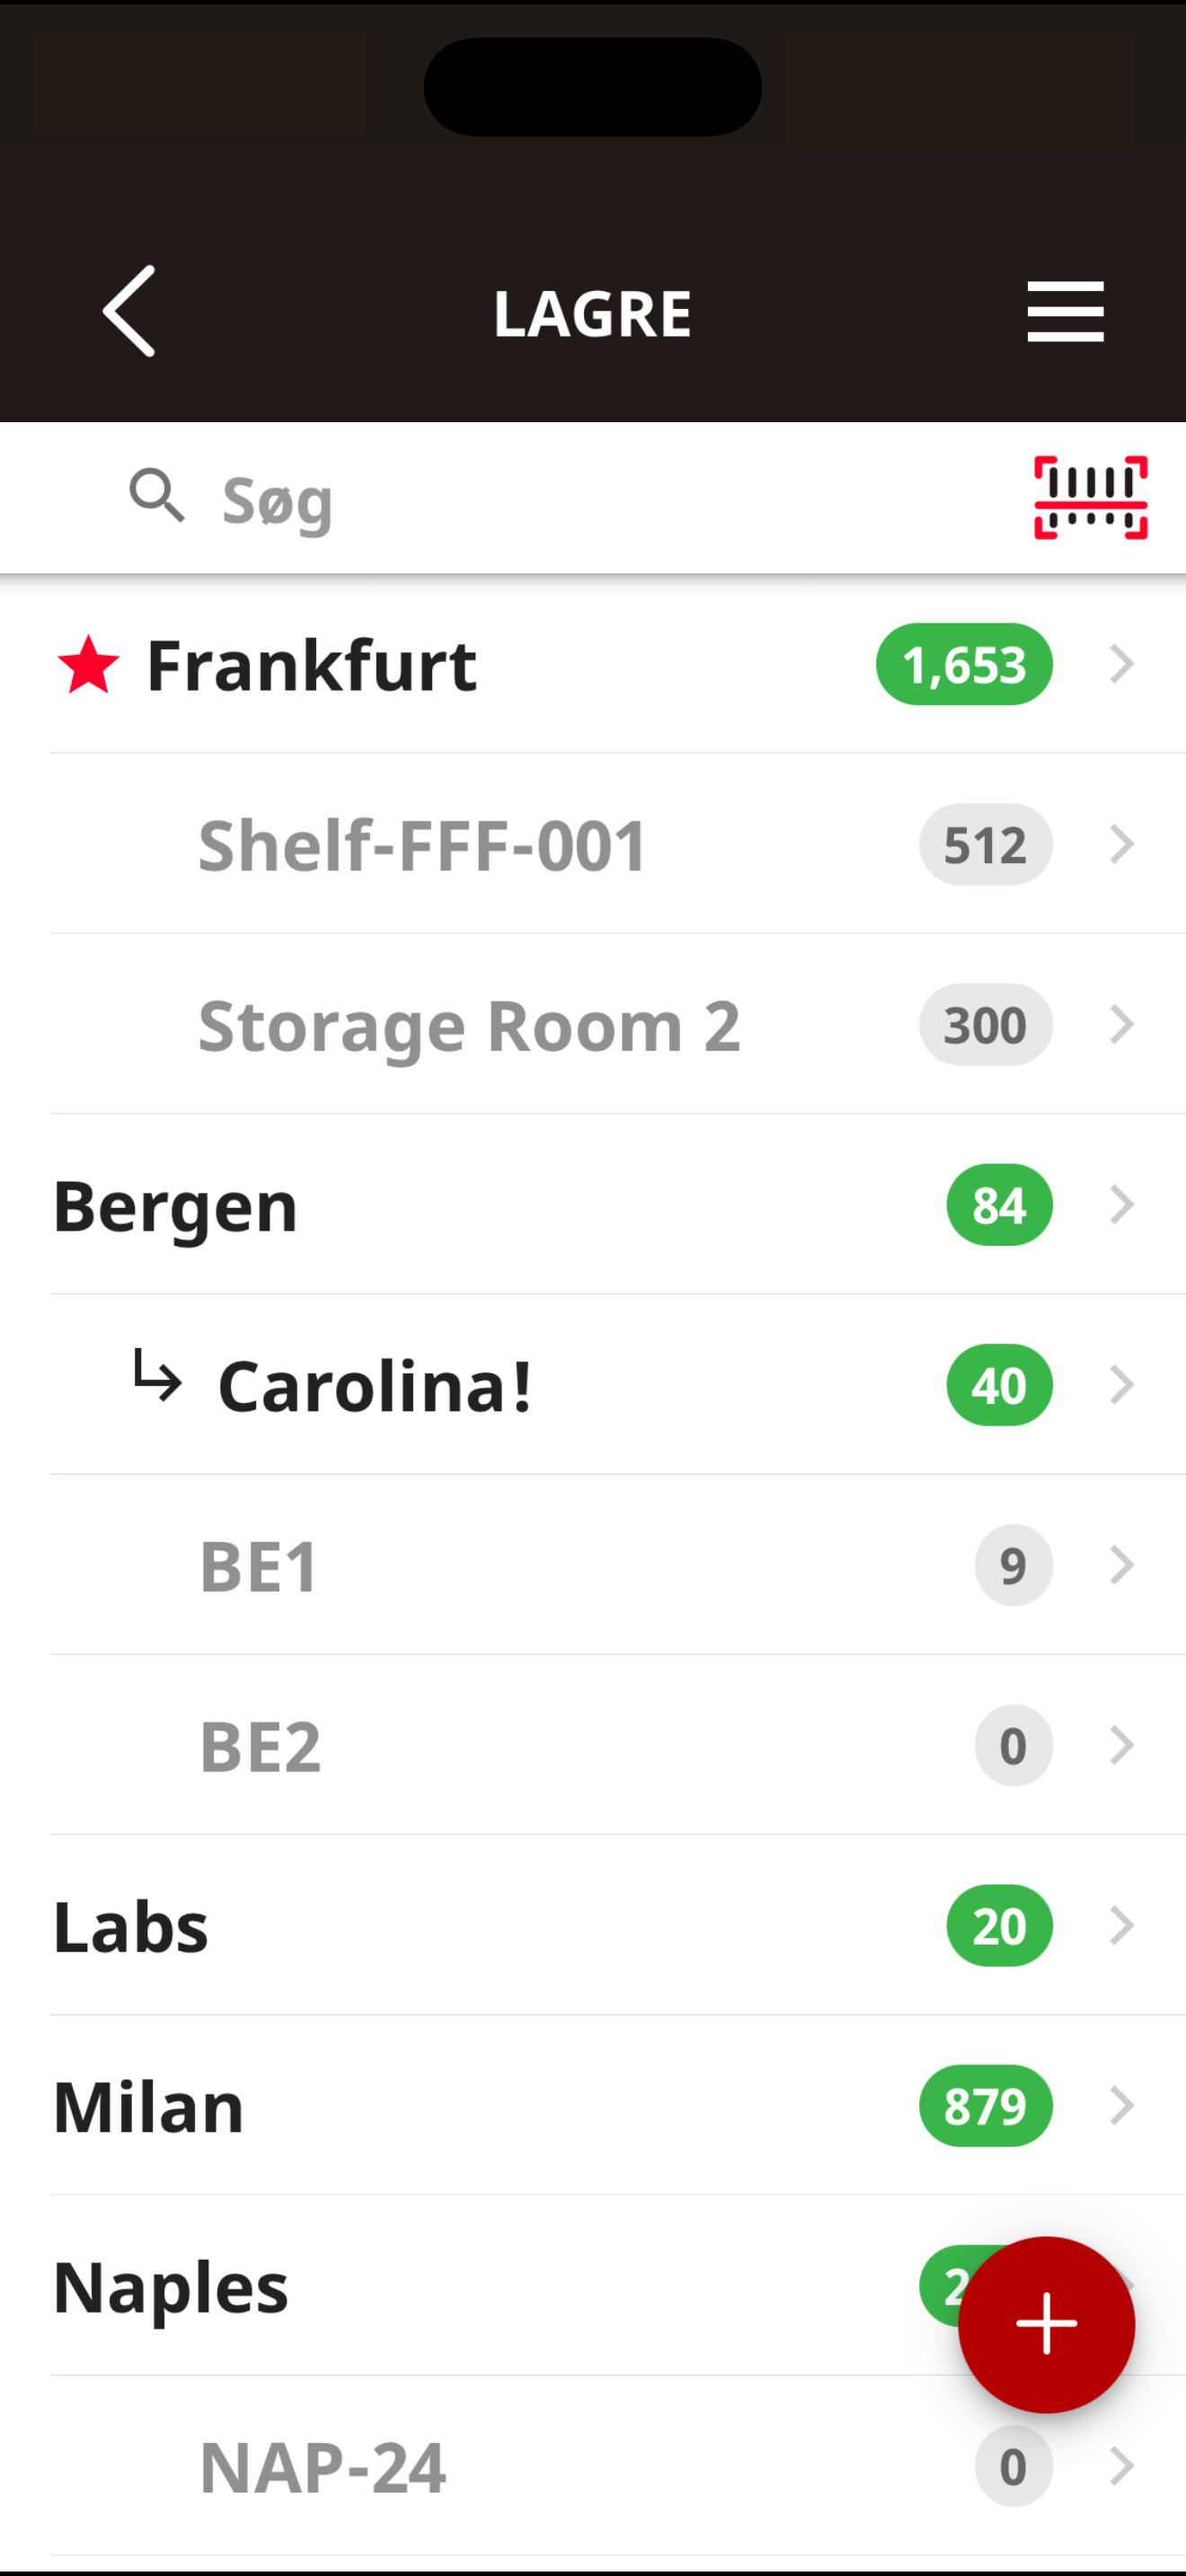Select the Labs warehouse row

coord(618,1926)
